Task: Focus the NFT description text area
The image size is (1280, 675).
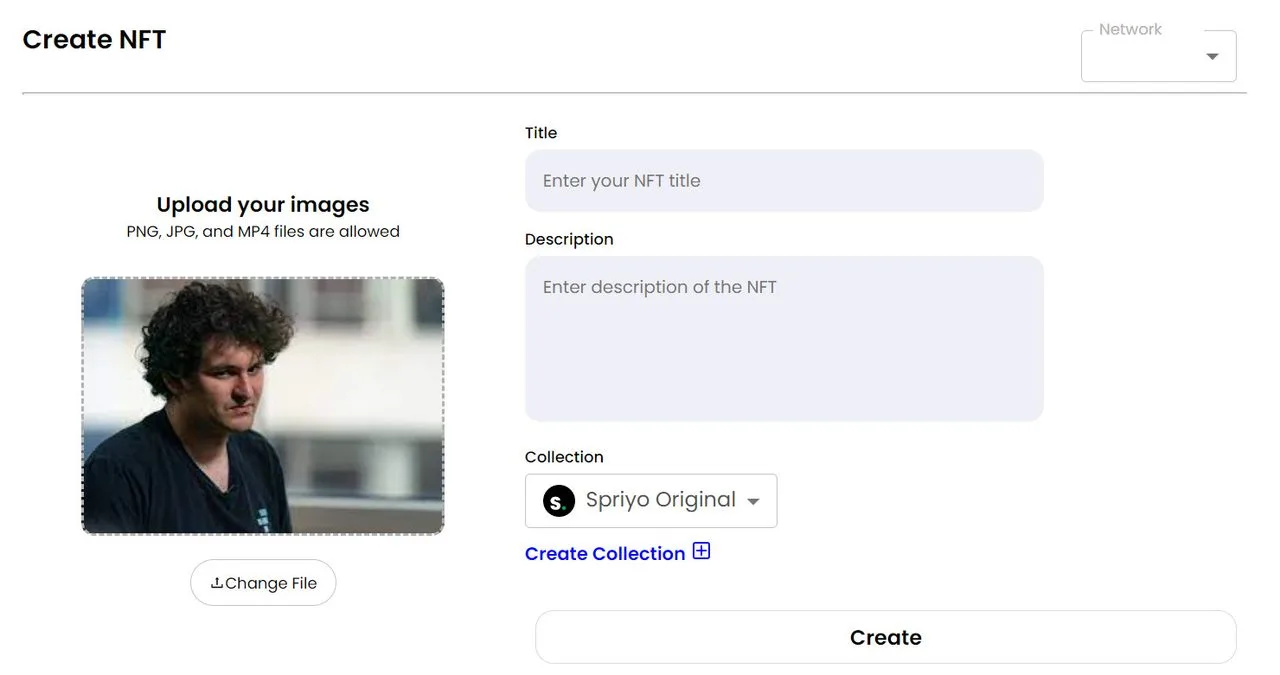Action: click(784, 339)
